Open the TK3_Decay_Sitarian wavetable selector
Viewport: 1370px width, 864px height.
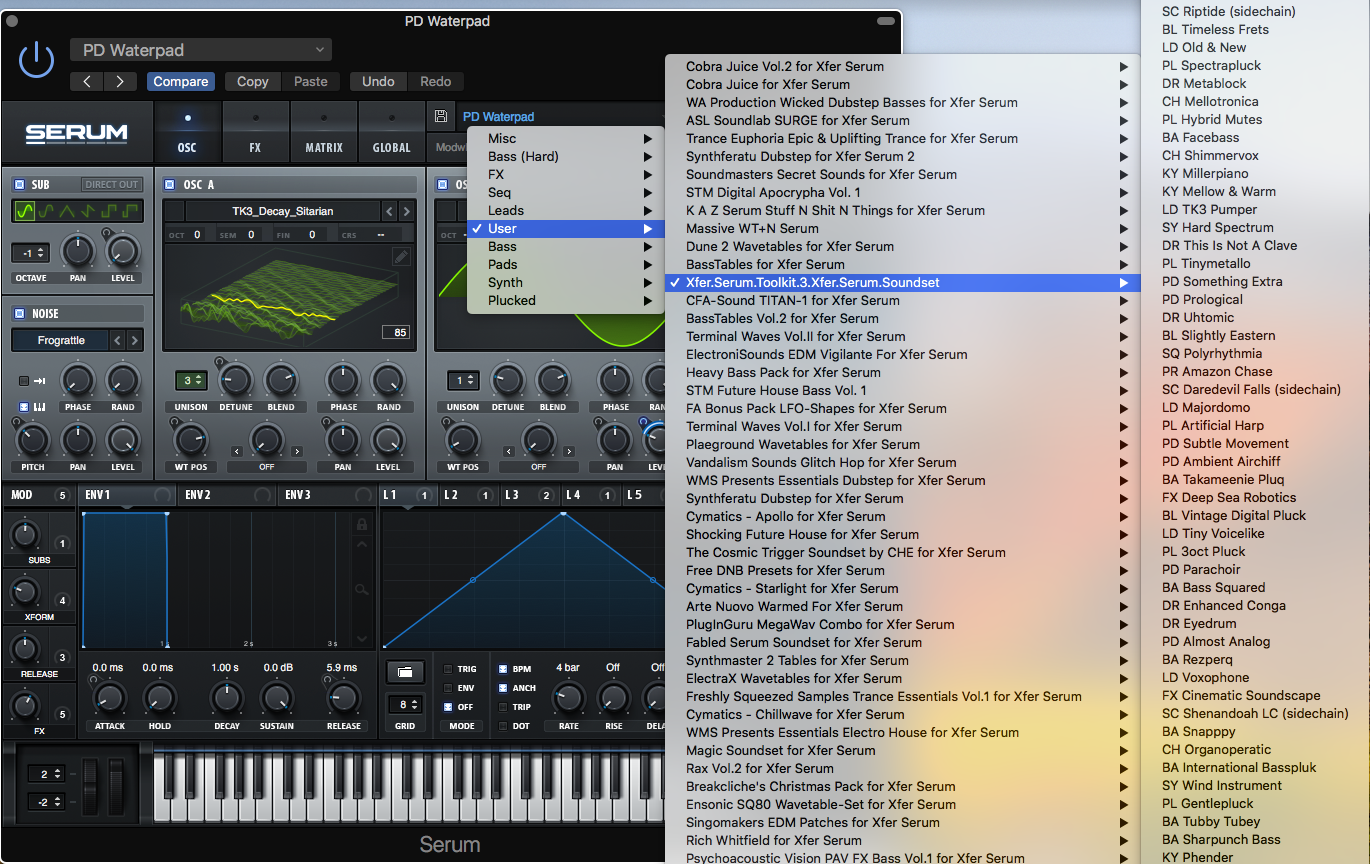pyautogui.click(x=283, y=211)
